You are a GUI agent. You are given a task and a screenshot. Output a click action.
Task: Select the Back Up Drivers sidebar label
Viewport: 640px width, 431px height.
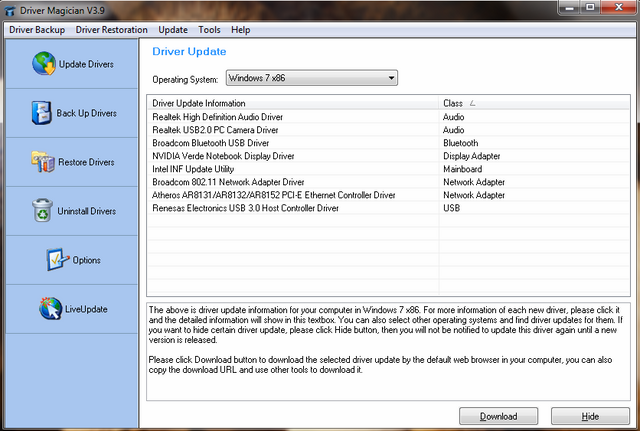[x=87, y=113]
